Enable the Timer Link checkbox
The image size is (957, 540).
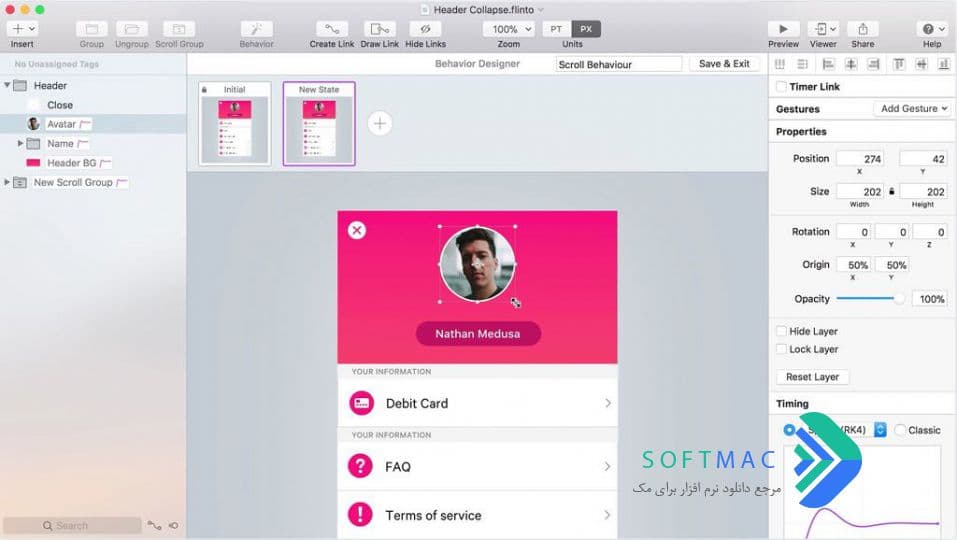click(x=781, y=87)
